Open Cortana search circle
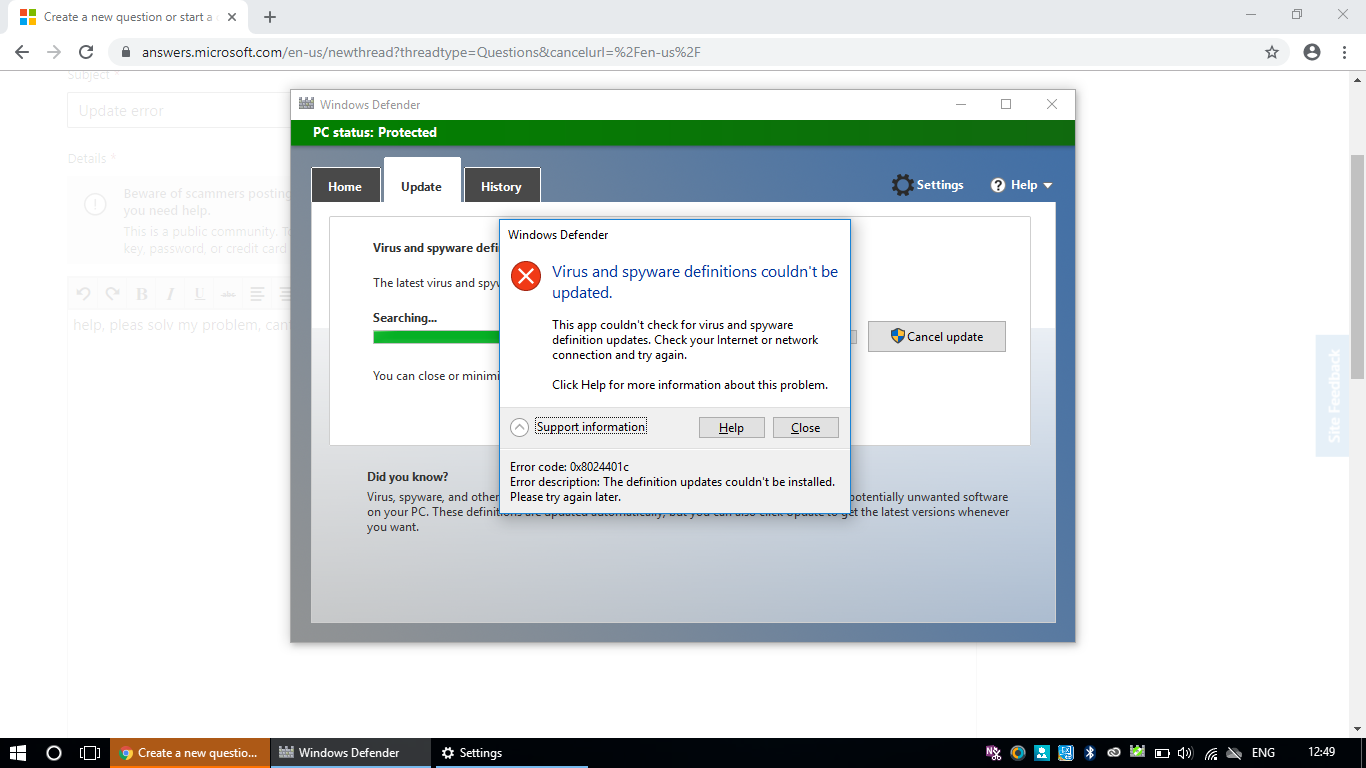This screenshot has width=1366, height=768. [54, 753]
